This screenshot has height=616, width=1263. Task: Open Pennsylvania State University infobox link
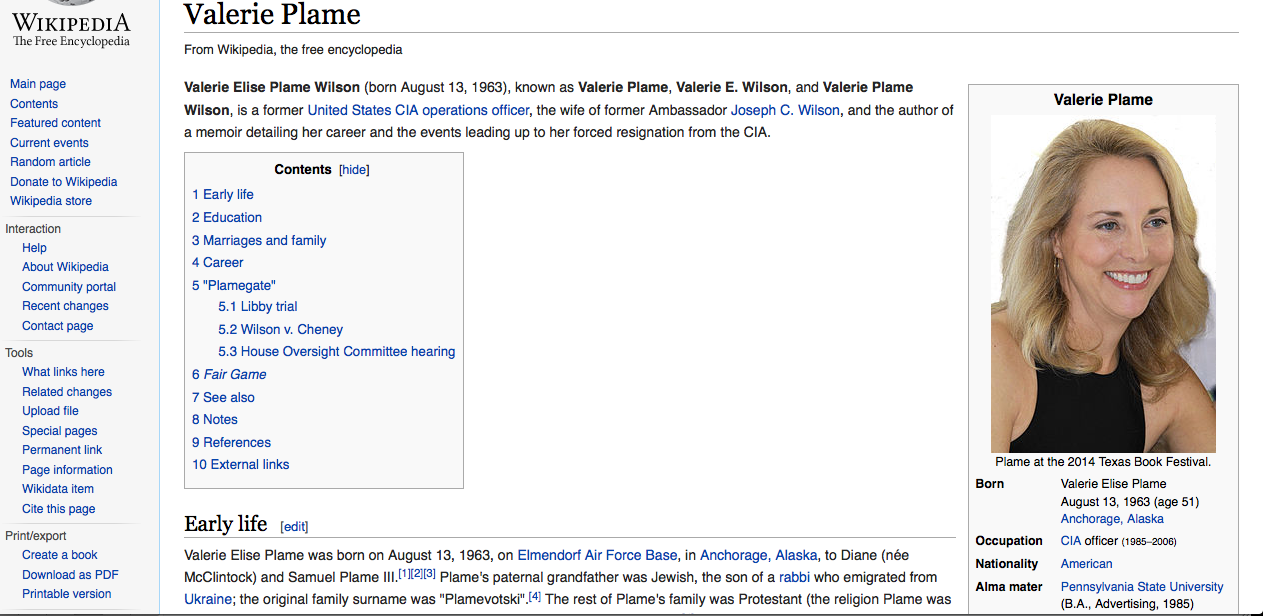(x=1142, y=587)
